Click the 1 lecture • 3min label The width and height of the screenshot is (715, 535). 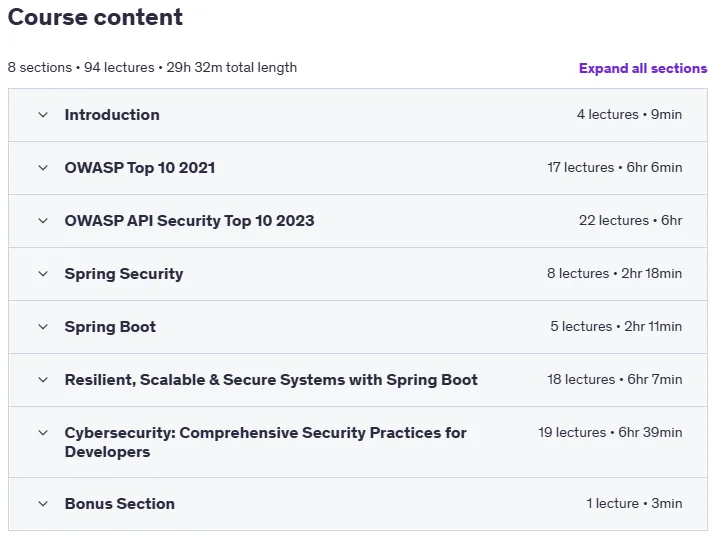[634, 504]
